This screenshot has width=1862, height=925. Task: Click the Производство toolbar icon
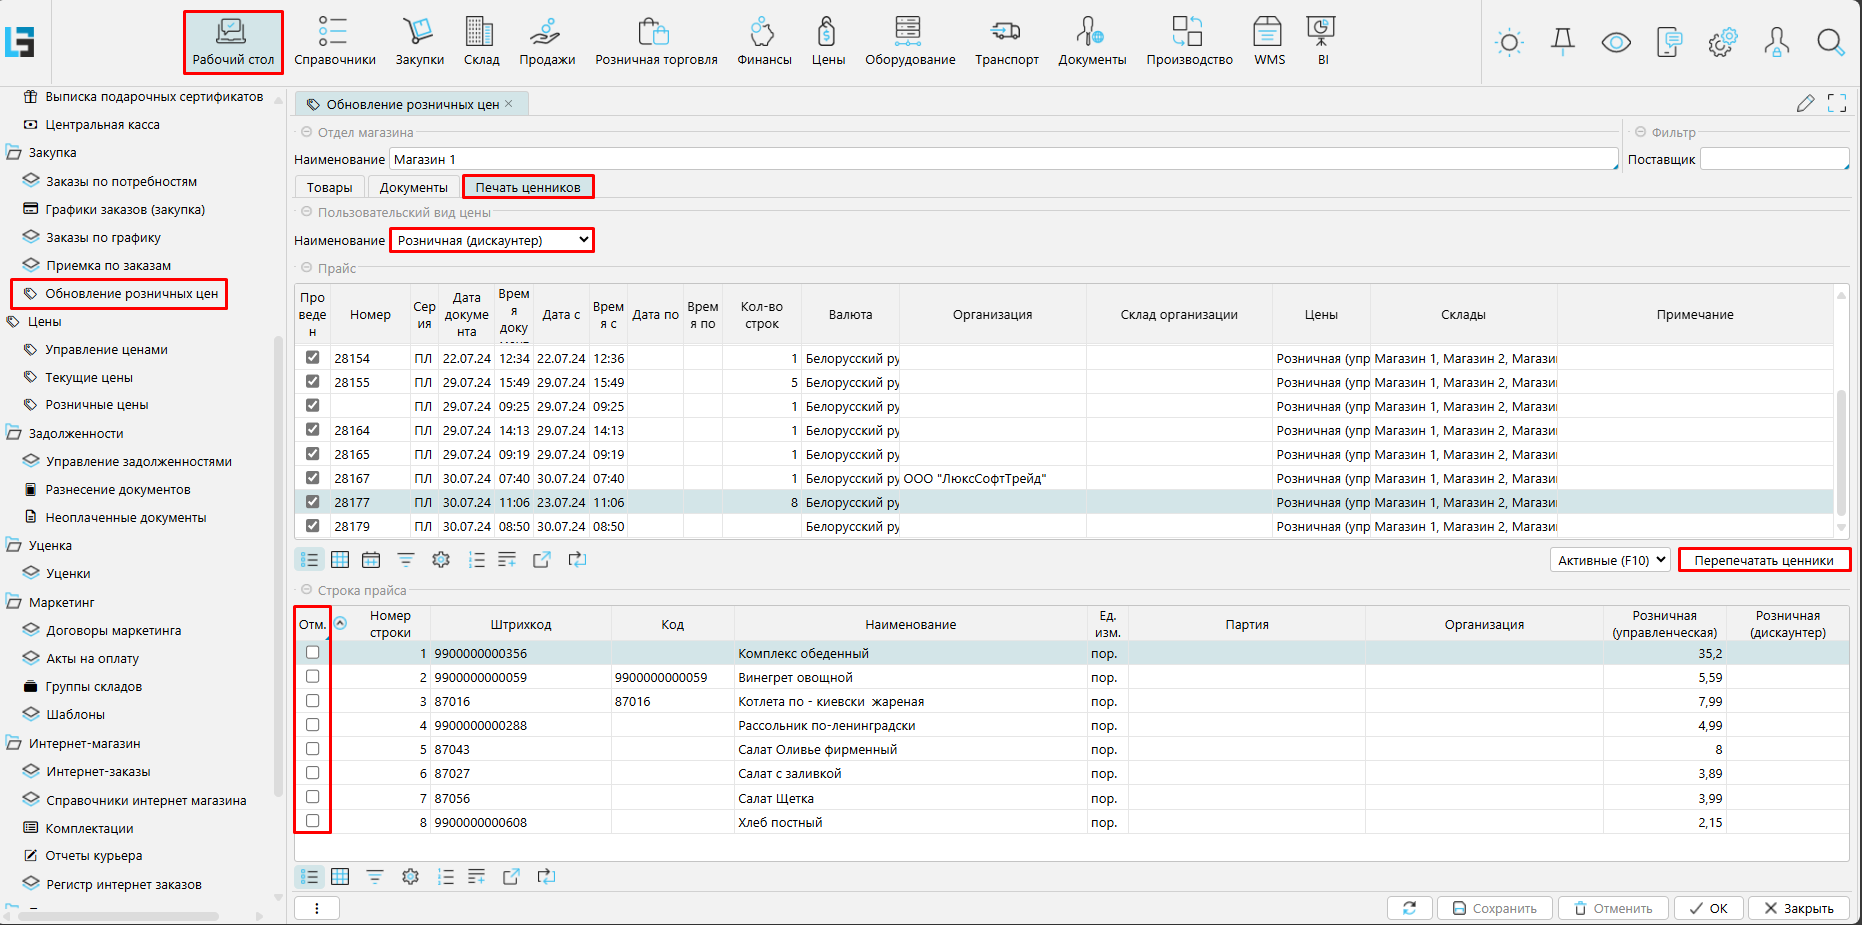coord(1188,40)
